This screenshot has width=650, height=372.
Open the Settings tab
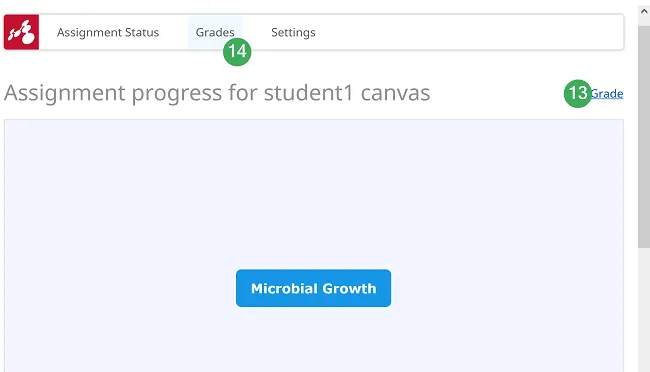point(293,32)
